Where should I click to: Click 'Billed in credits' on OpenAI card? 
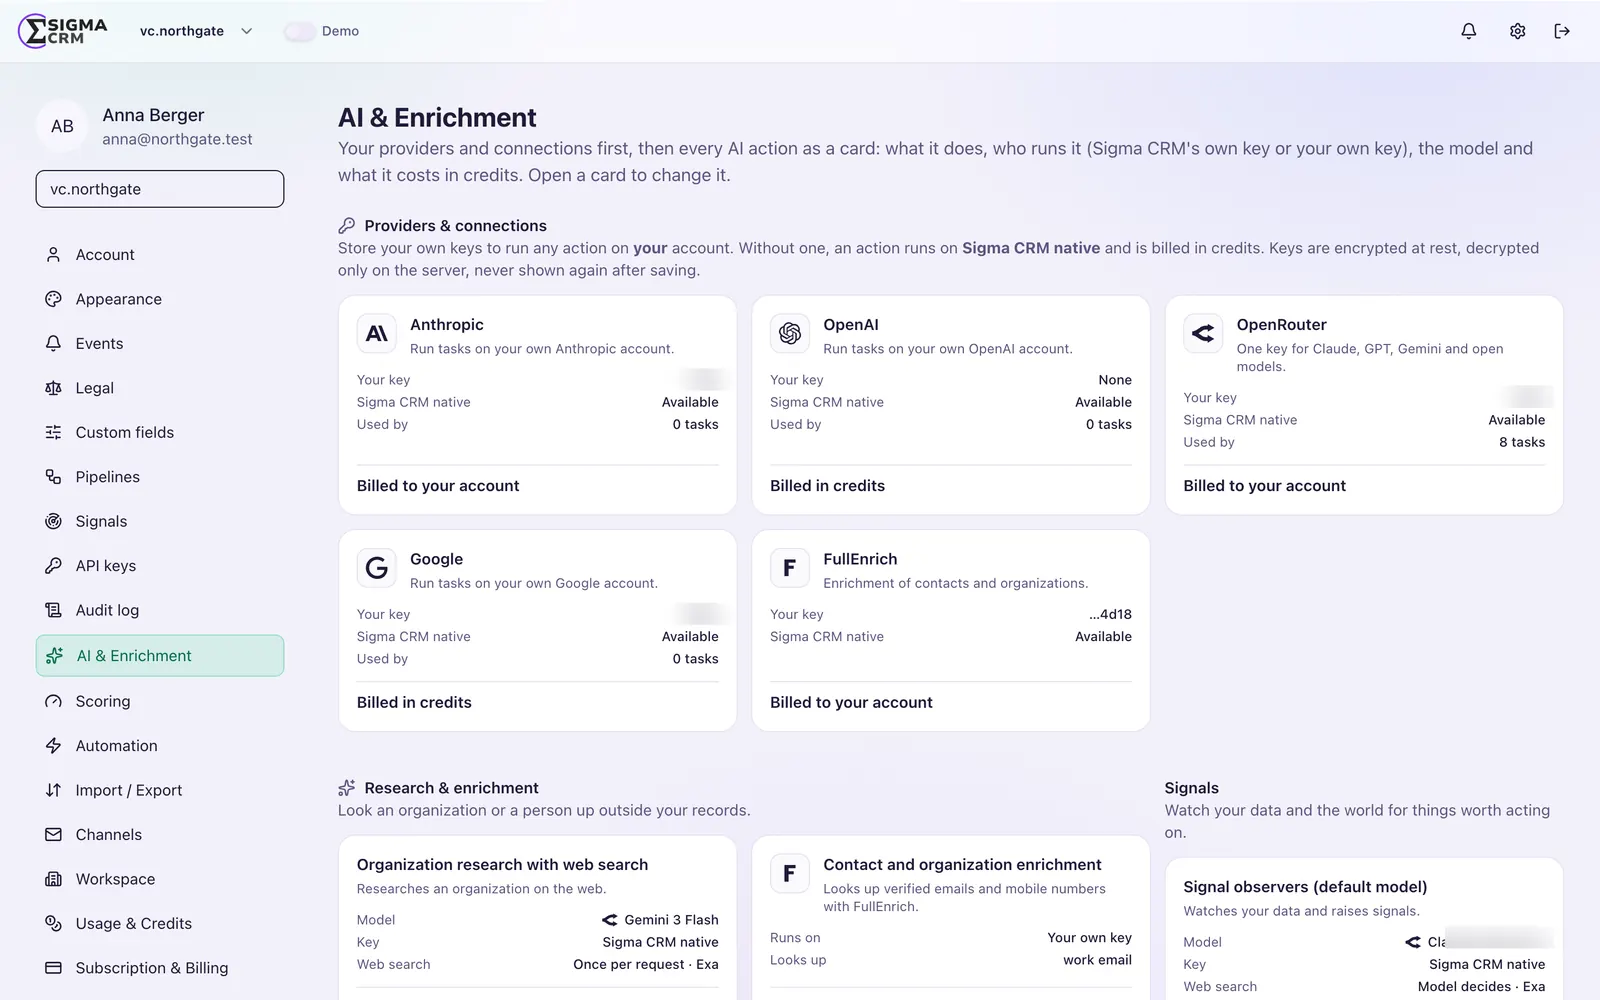pos(827,486)
